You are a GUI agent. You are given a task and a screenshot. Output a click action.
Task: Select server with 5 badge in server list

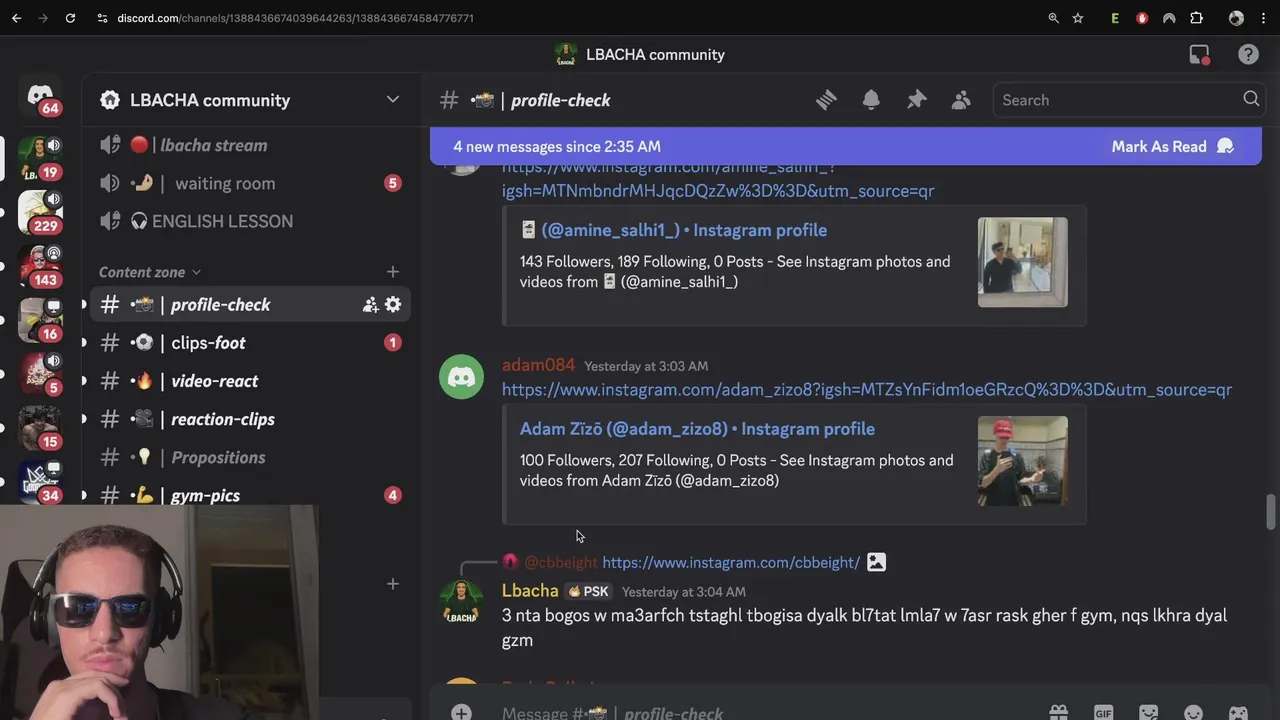click(x=40, y=373)
